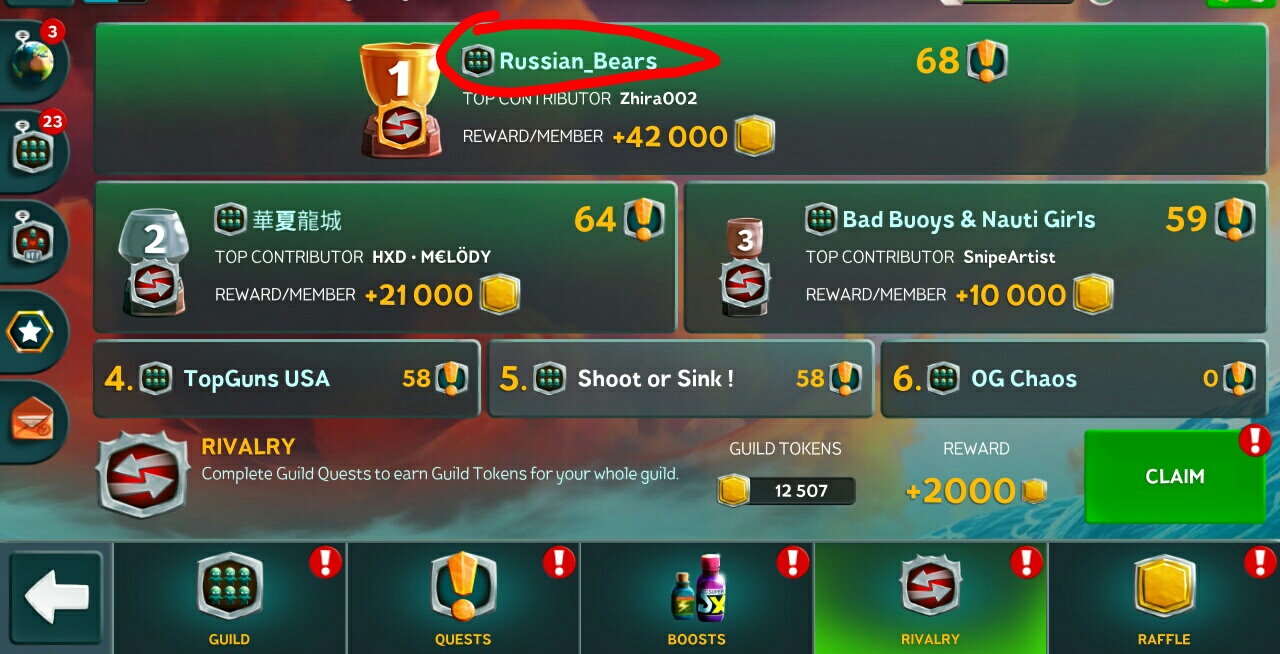The height and width of the screenshot is (654, 1280).
Task: Open the Russian_Bears guild entry
Action: [x=681, y=99]
